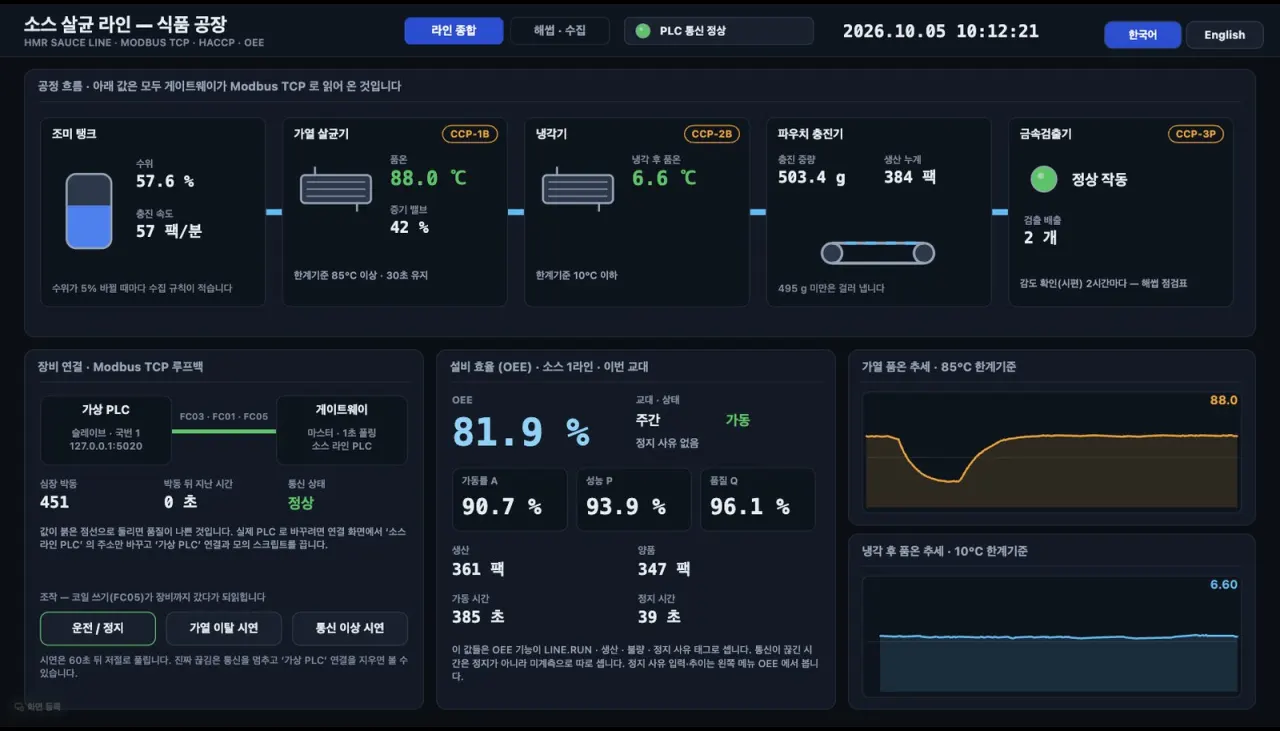Click the 정상 작동 status text
The width and height of the screenshot is (1280, 731).
click(x=1099, y=179)
